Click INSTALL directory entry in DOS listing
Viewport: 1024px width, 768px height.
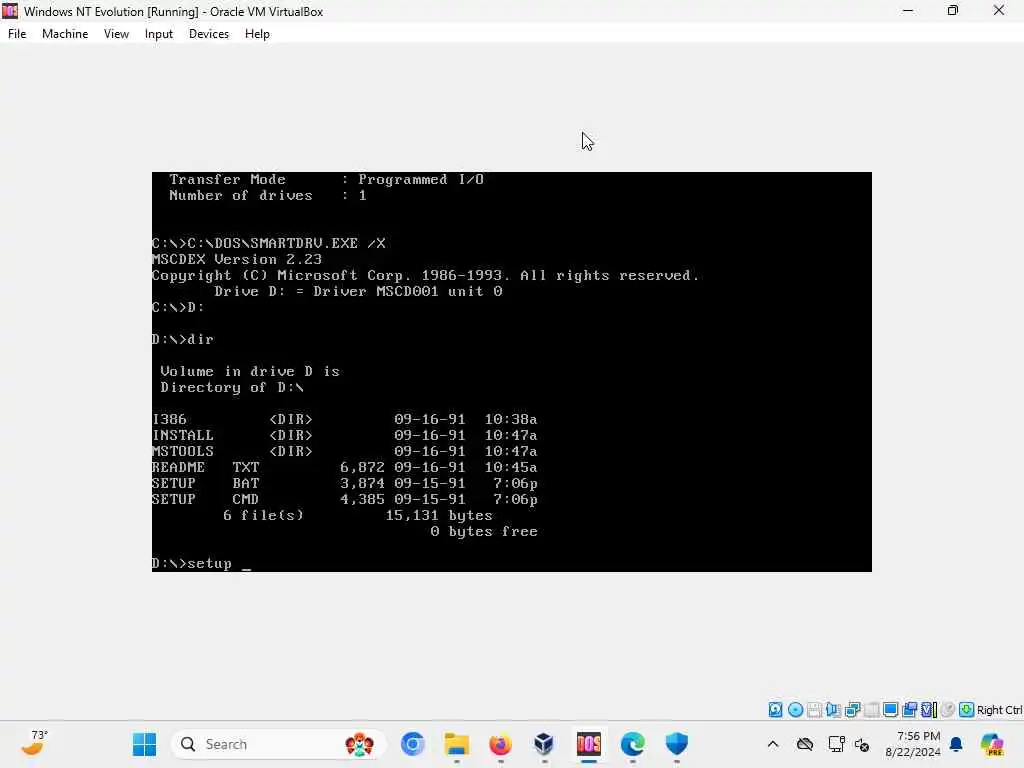[344, 435]
